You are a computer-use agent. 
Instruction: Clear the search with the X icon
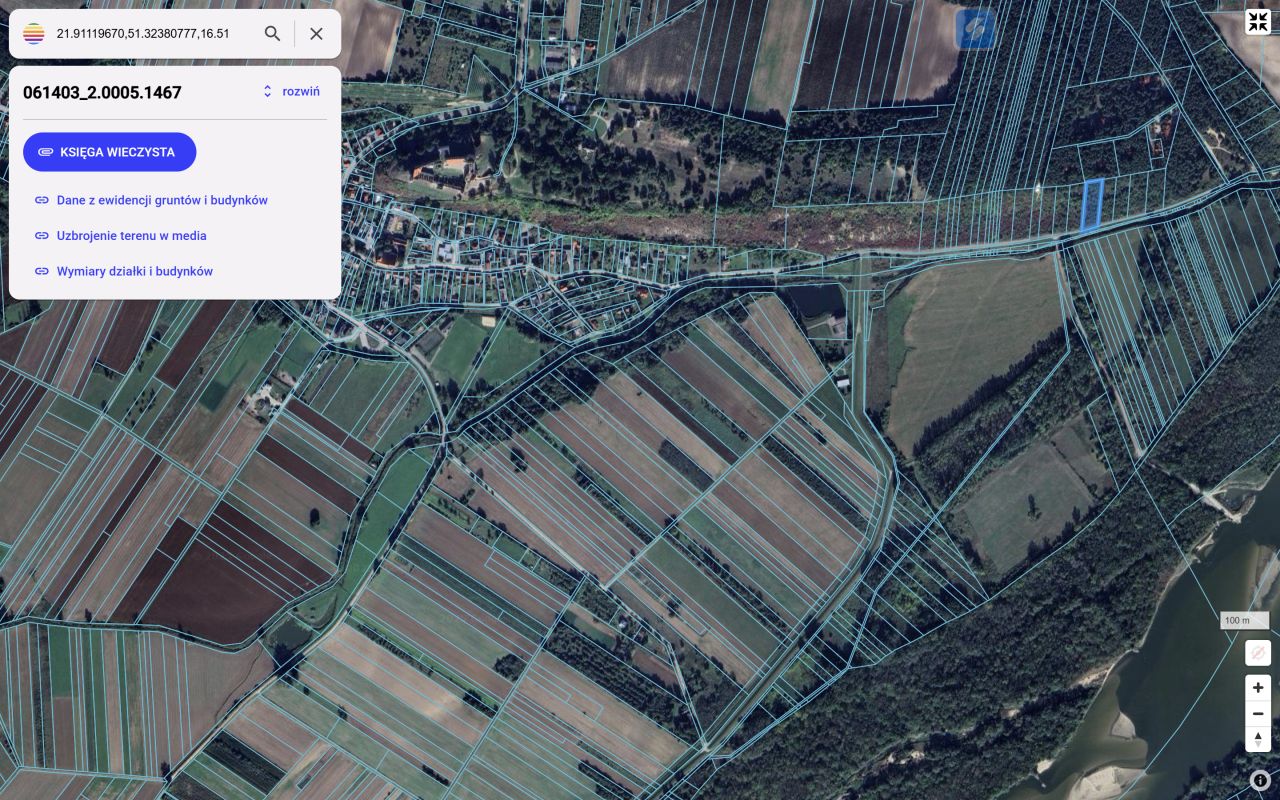pos(316,34)
